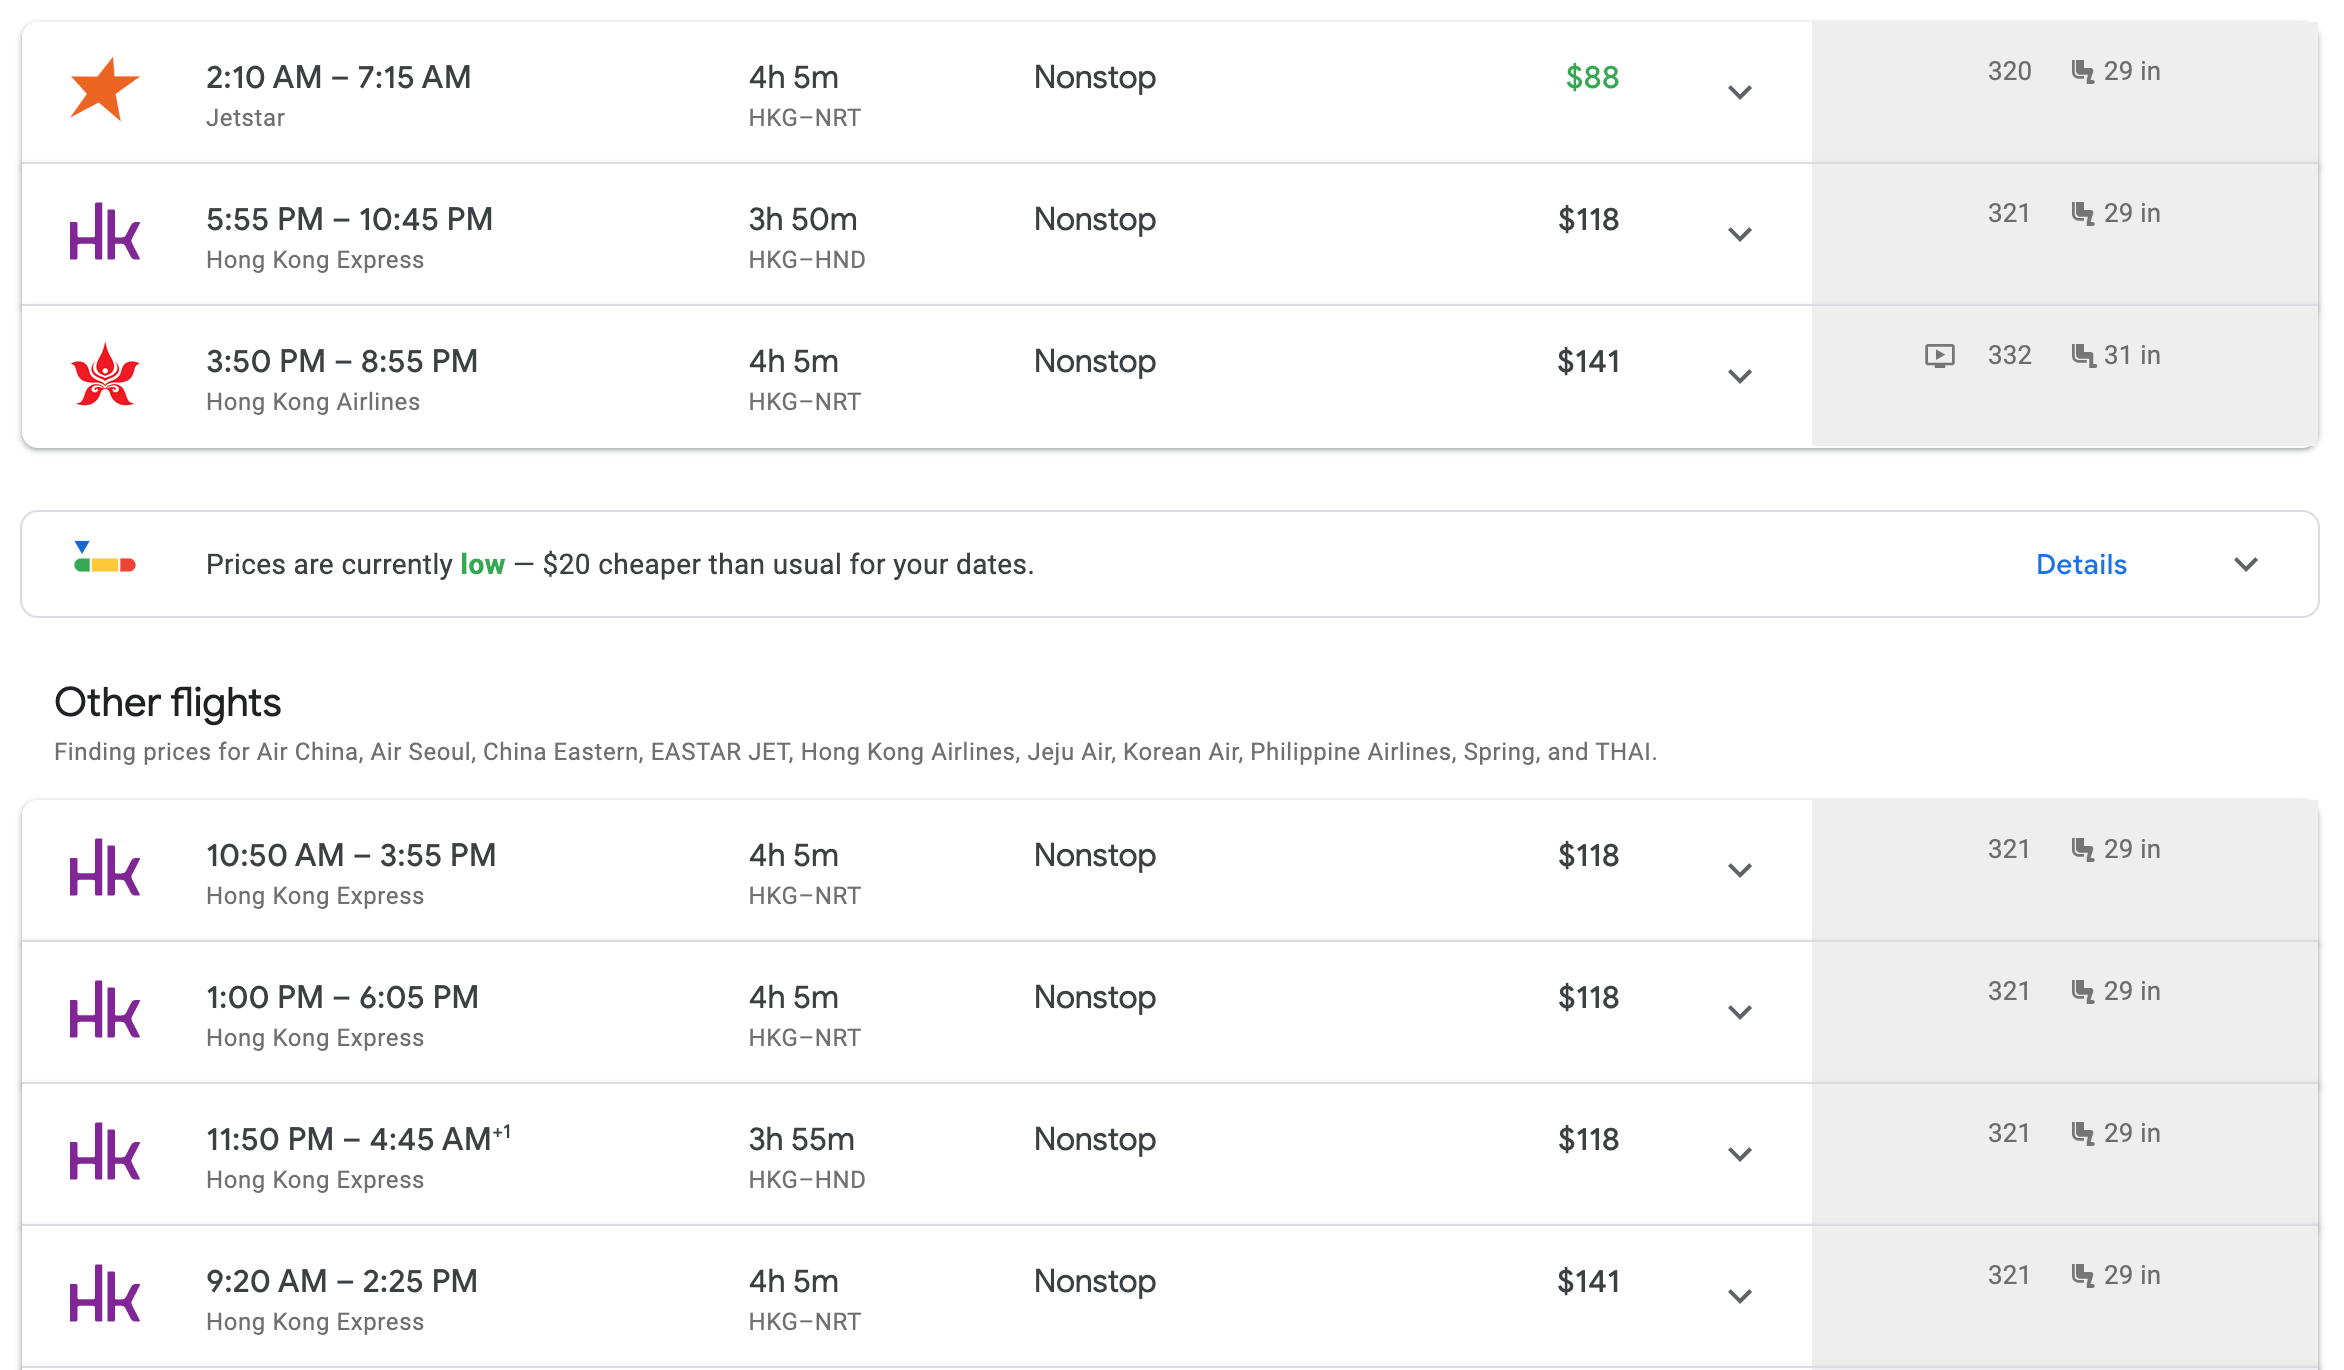The width and height of the screenshot is (2344, 1370).
Task: Click the green $88 price
Action: pos(1591,77)
